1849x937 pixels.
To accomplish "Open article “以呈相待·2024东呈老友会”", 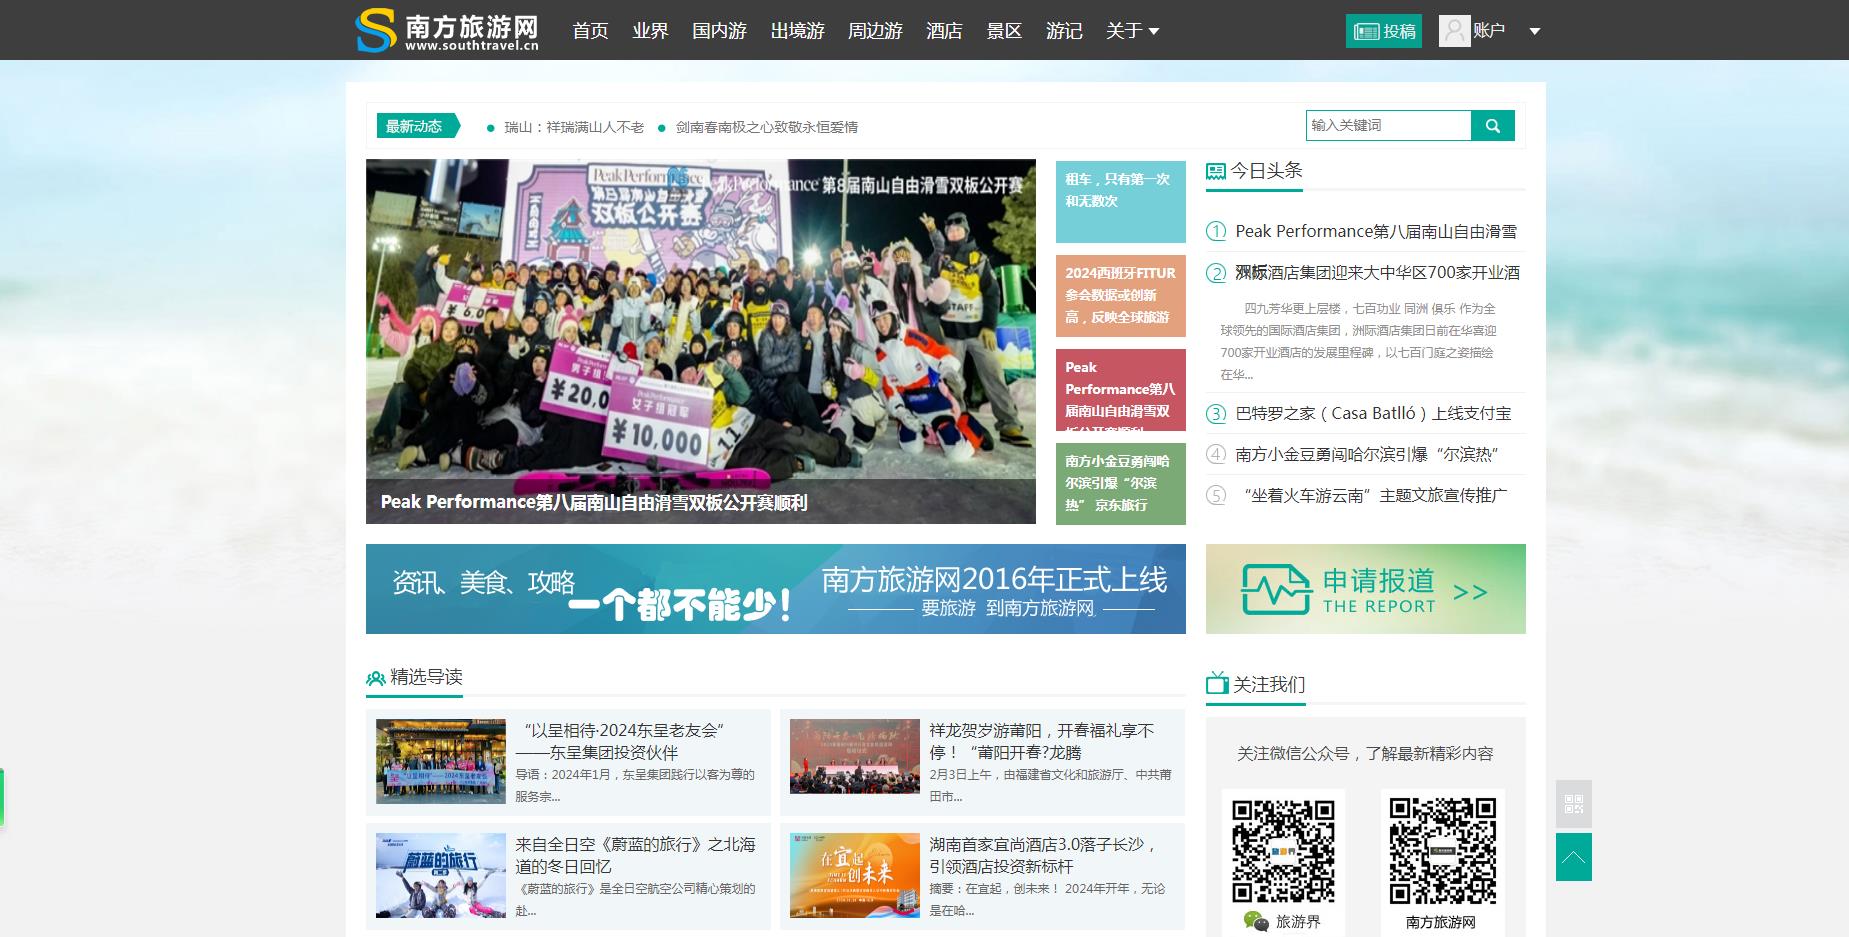I will click(x=620, y=741).
